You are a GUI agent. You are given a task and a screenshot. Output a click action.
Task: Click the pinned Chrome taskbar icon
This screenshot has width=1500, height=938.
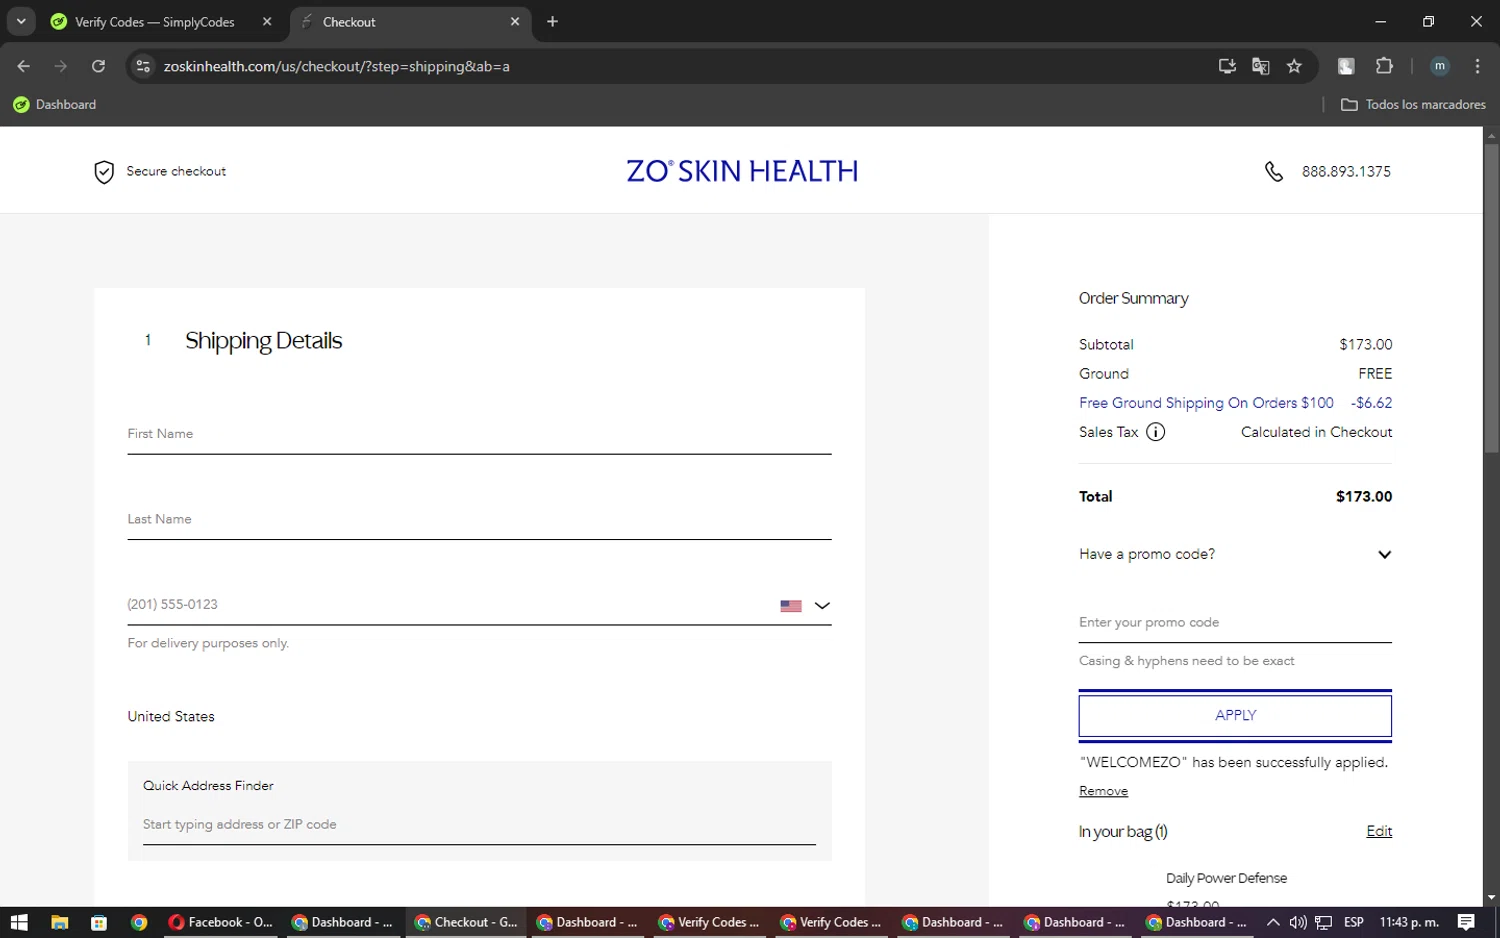[x=139, y=922]
